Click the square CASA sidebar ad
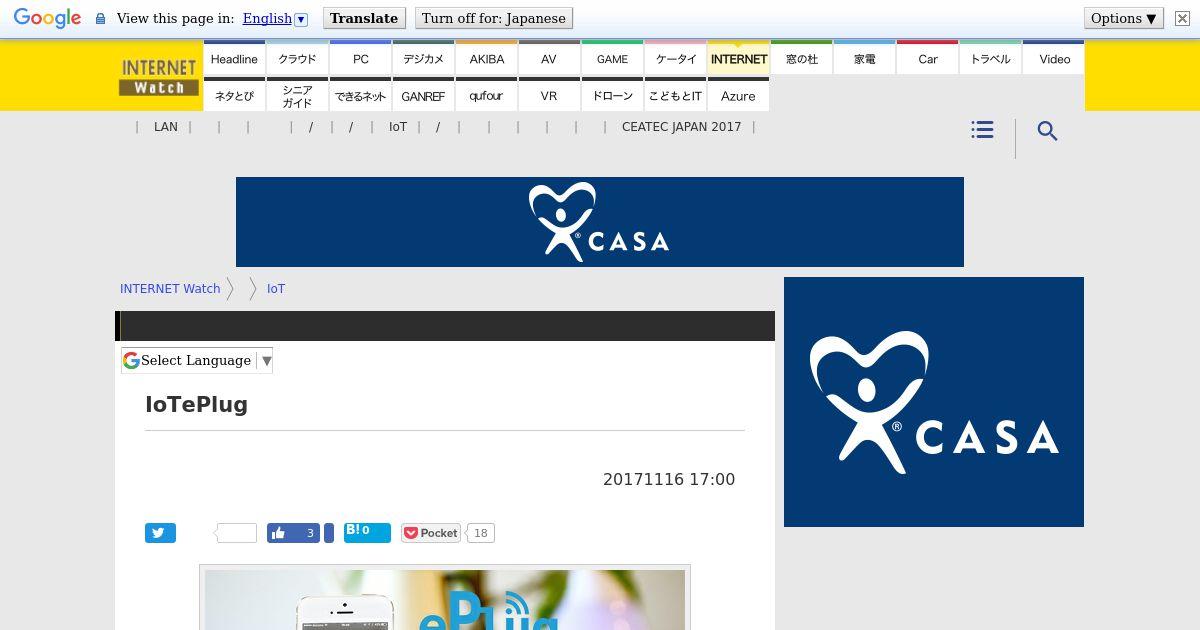The width and height of the screenshot is (1200, 630). click(x=934, y=402)
